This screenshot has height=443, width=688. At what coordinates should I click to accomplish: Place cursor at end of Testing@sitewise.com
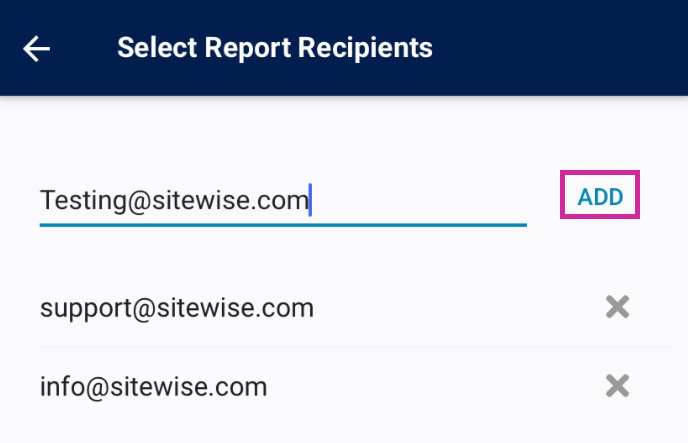309,200
